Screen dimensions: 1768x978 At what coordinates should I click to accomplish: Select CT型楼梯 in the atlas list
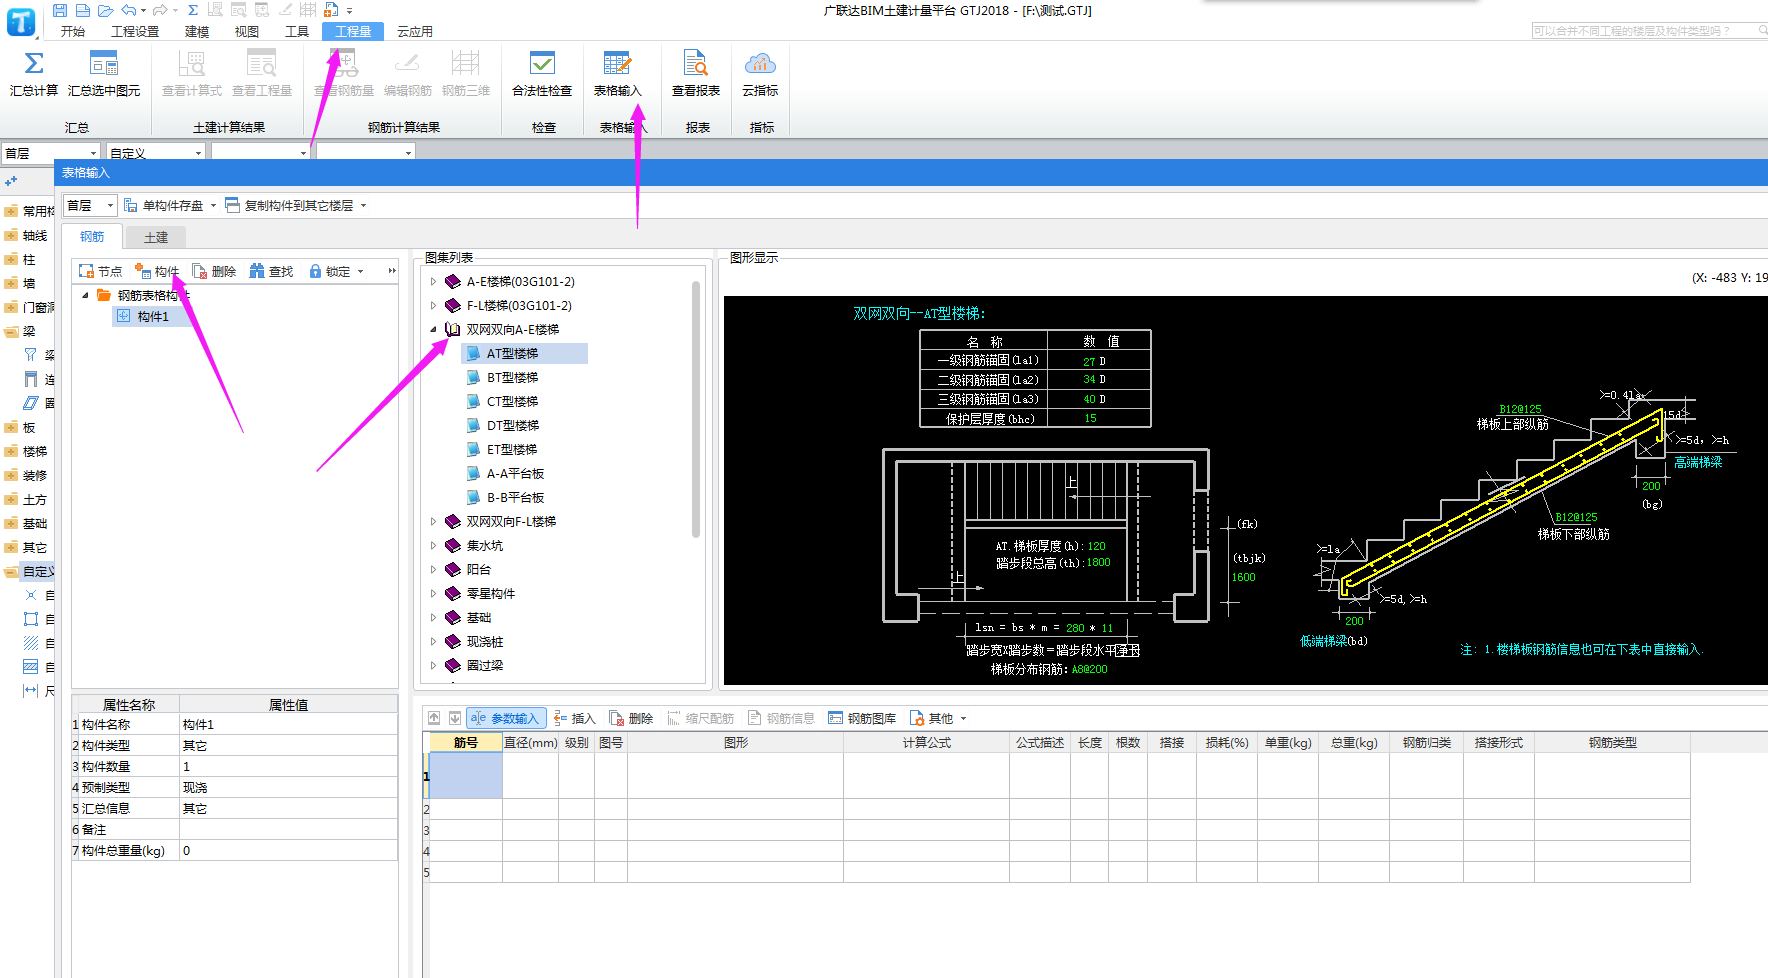tap(512, 402)
